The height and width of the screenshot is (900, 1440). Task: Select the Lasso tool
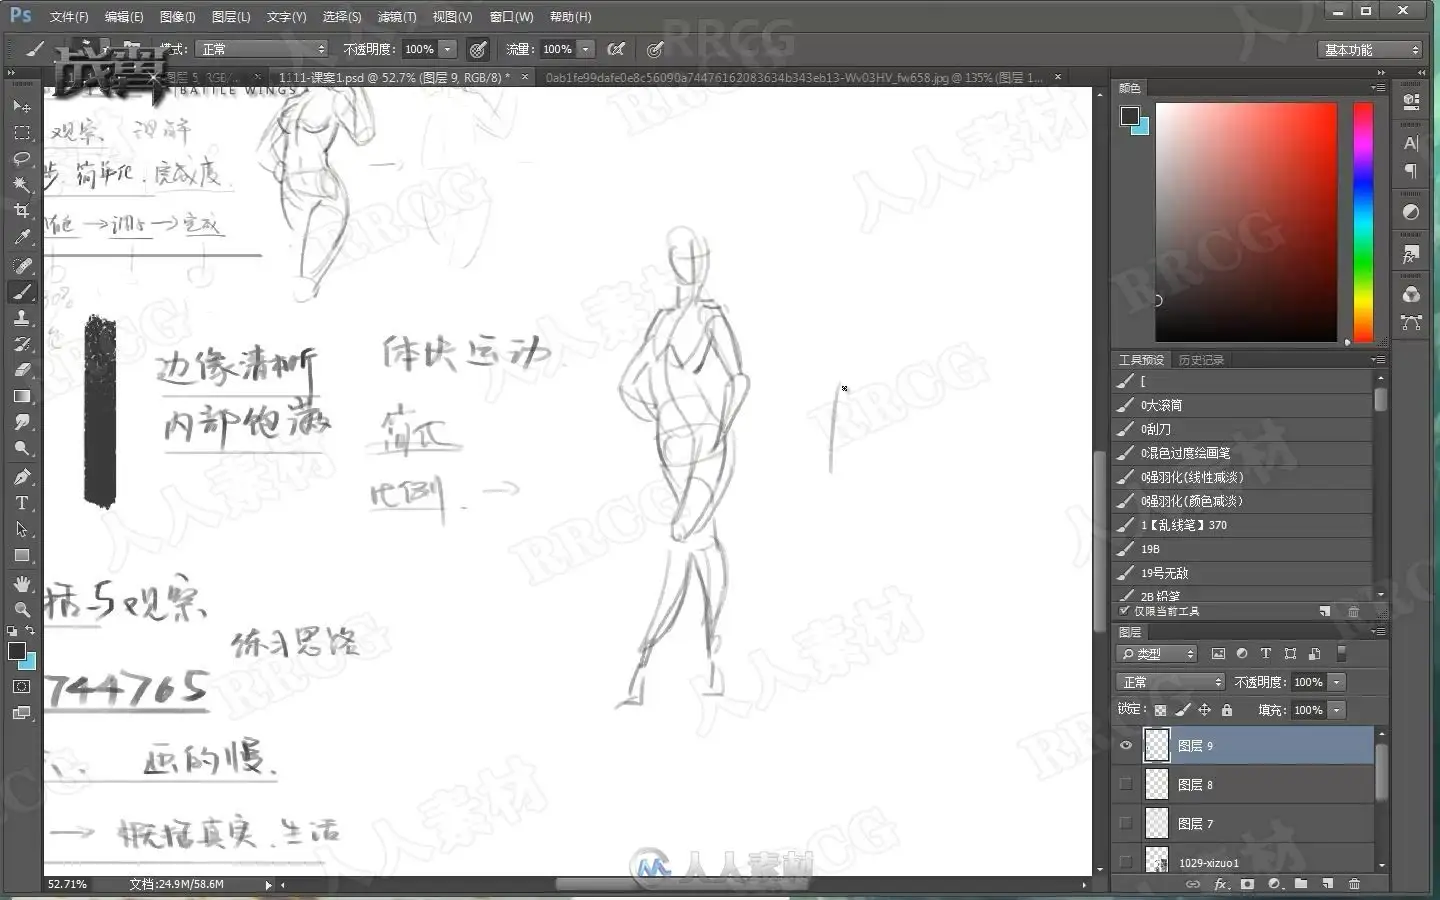pyautogui.click(x=22, y=159)
